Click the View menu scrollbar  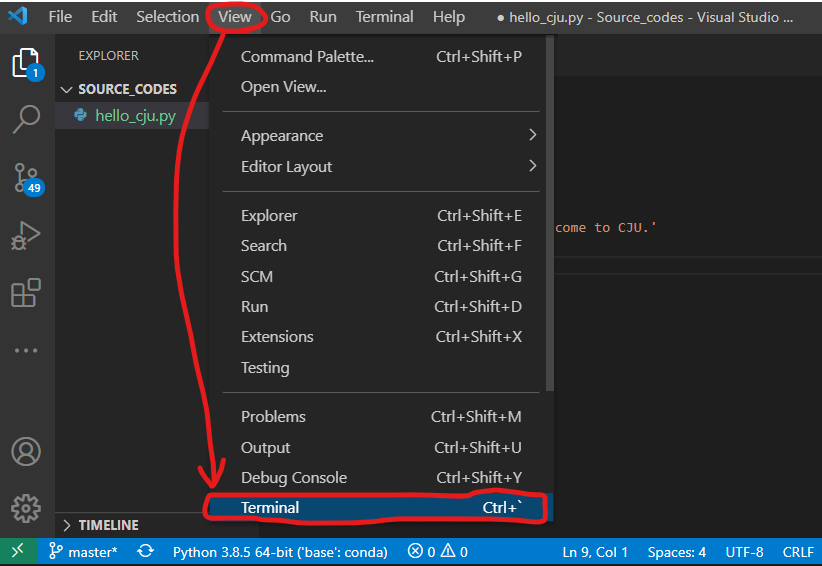point(549,213)
